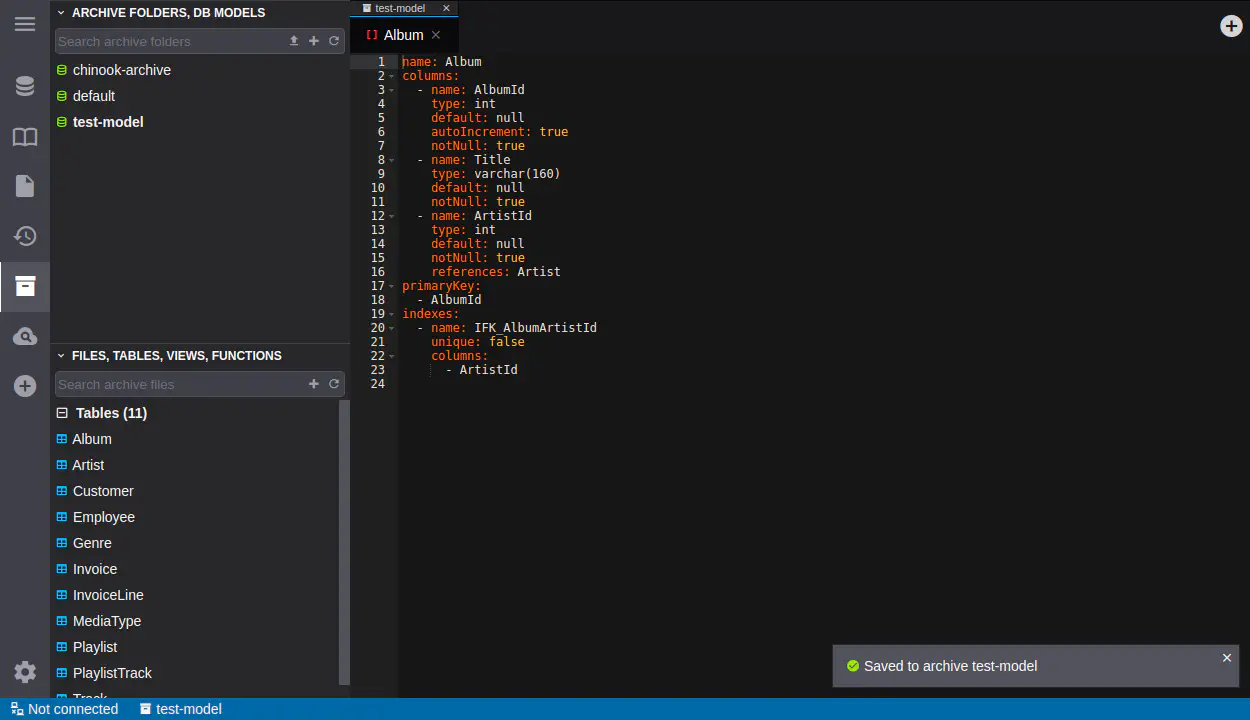This screenshot has height=720, width=1250.
Task: Dismiss the Saved to archive notification
Action: (1227, 658)
